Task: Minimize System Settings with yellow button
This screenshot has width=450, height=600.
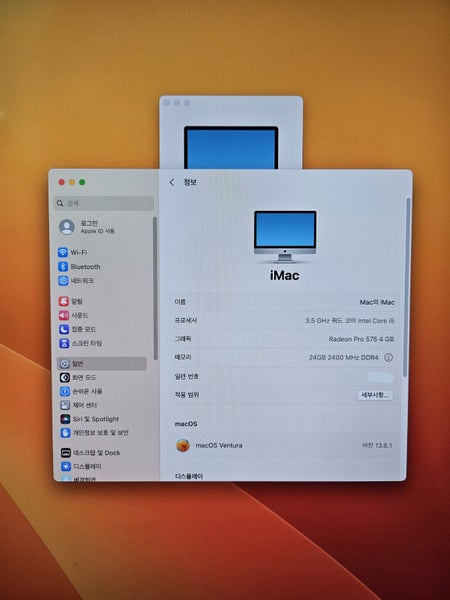Action: point(72,182)
